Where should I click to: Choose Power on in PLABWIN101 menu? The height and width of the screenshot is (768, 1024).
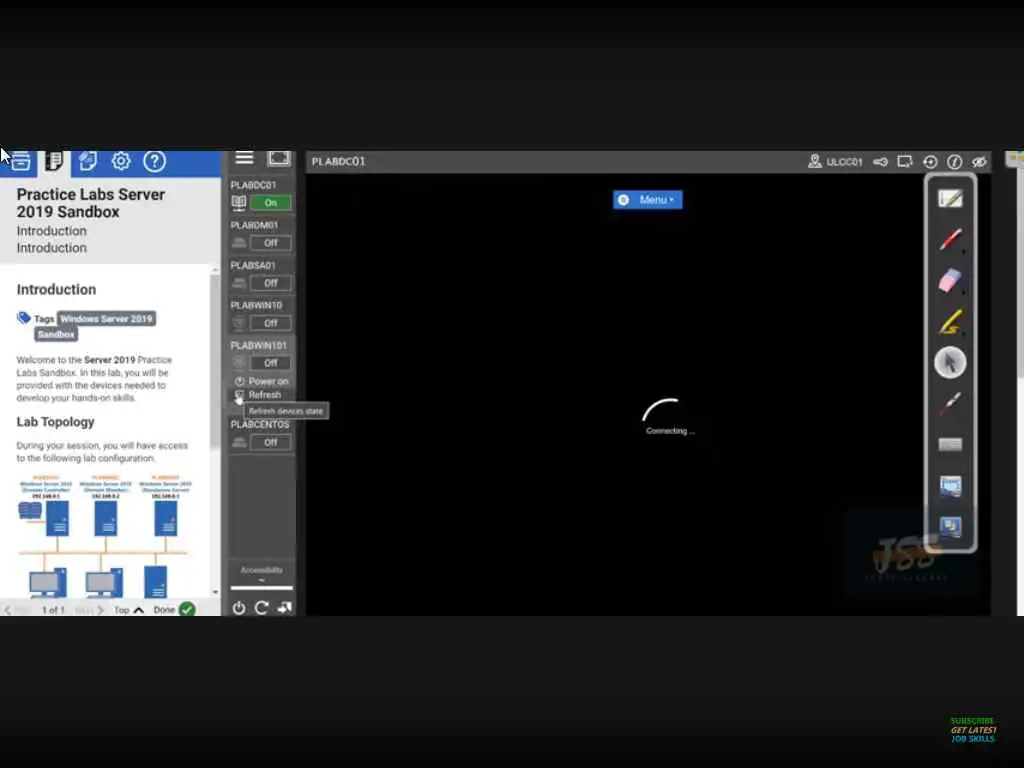pos(262,381)
